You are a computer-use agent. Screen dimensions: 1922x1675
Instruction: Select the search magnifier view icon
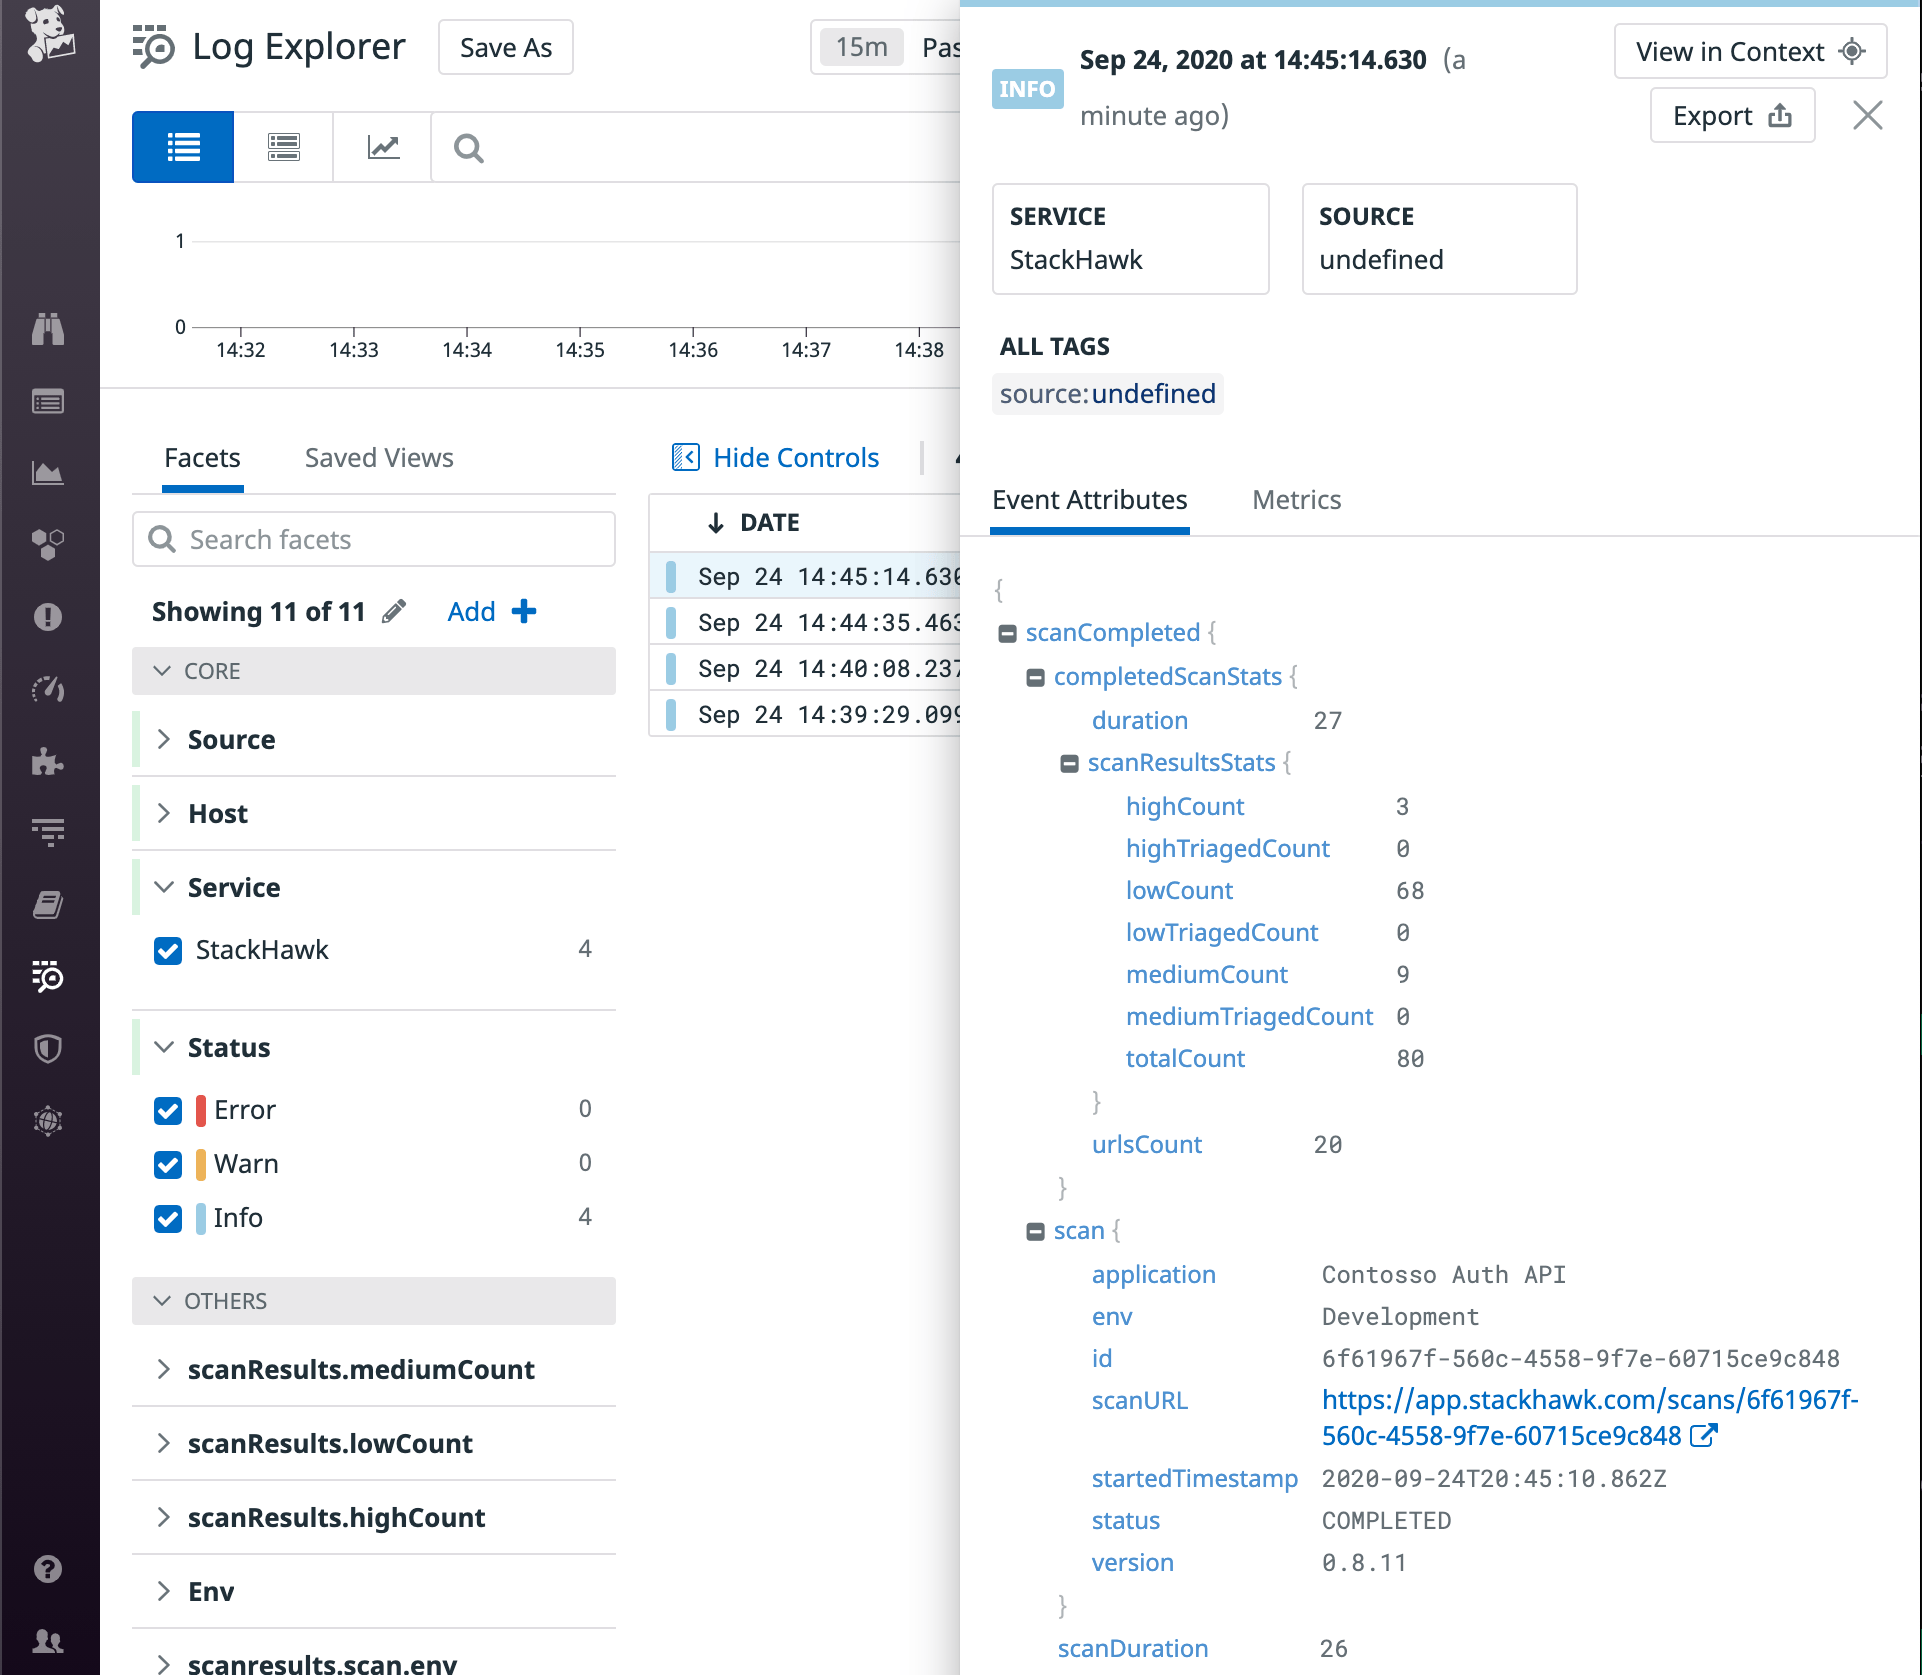(467, 147)
